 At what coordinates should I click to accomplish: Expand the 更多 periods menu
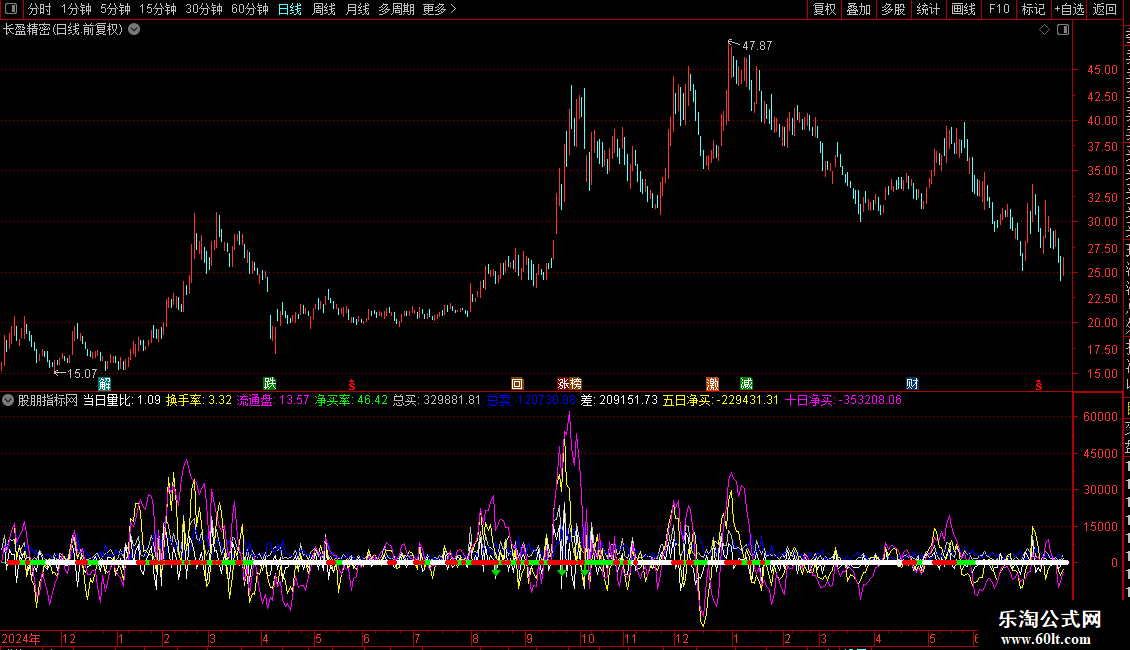pos(440,9)
